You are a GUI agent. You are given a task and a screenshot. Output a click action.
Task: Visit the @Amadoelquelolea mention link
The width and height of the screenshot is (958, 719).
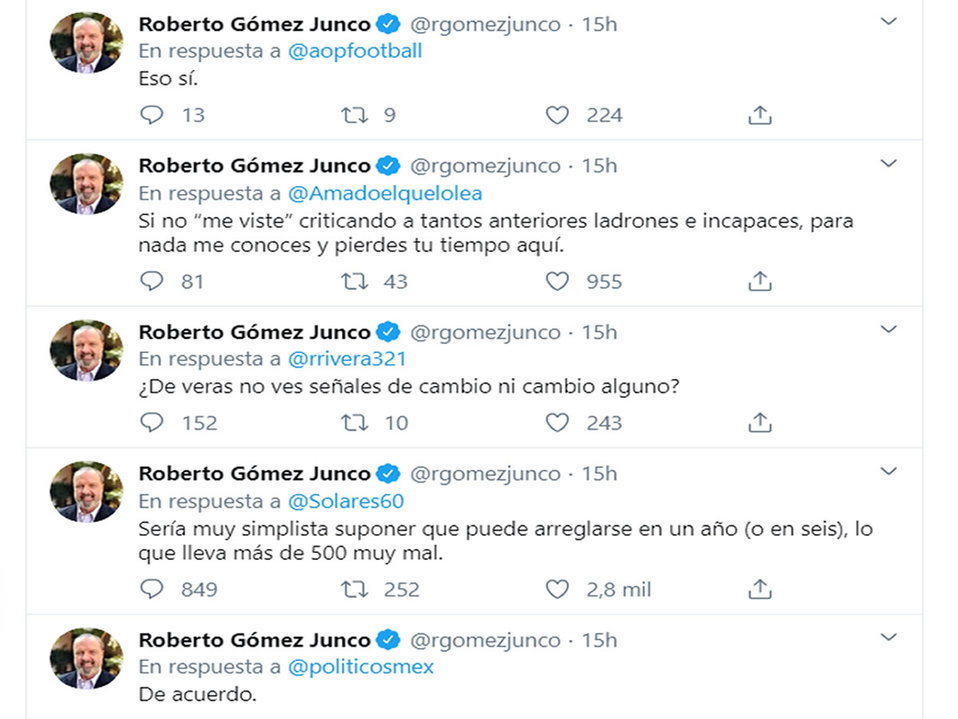click(385, 193)
